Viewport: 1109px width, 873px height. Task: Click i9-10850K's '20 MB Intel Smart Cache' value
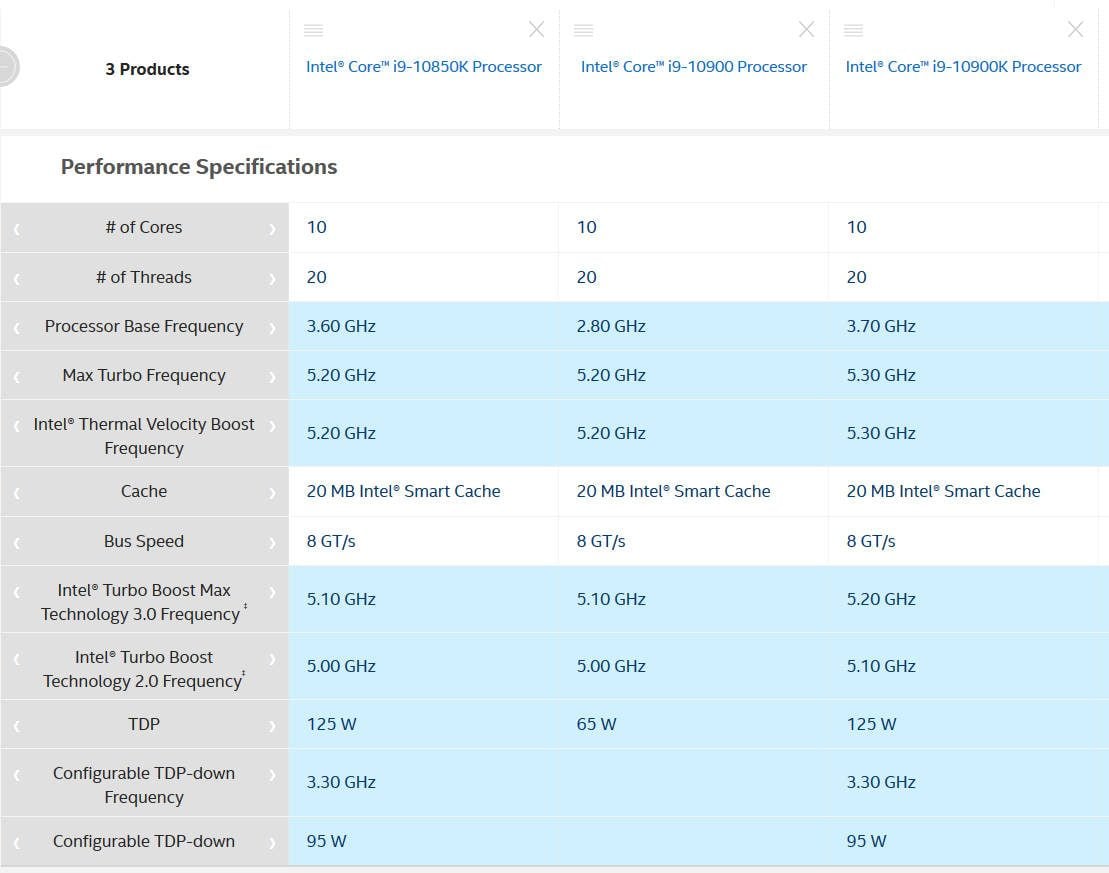(x=403, y=491)
